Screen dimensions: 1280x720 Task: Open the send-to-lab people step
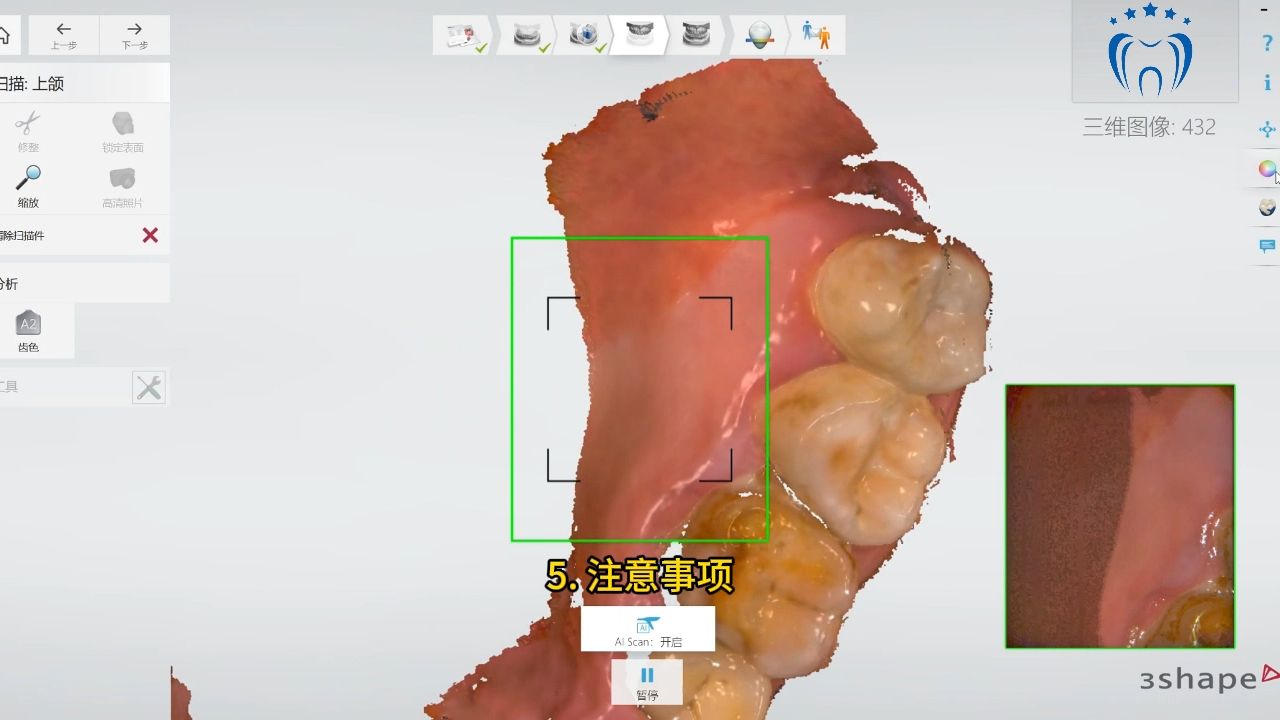tap(816, 35)
